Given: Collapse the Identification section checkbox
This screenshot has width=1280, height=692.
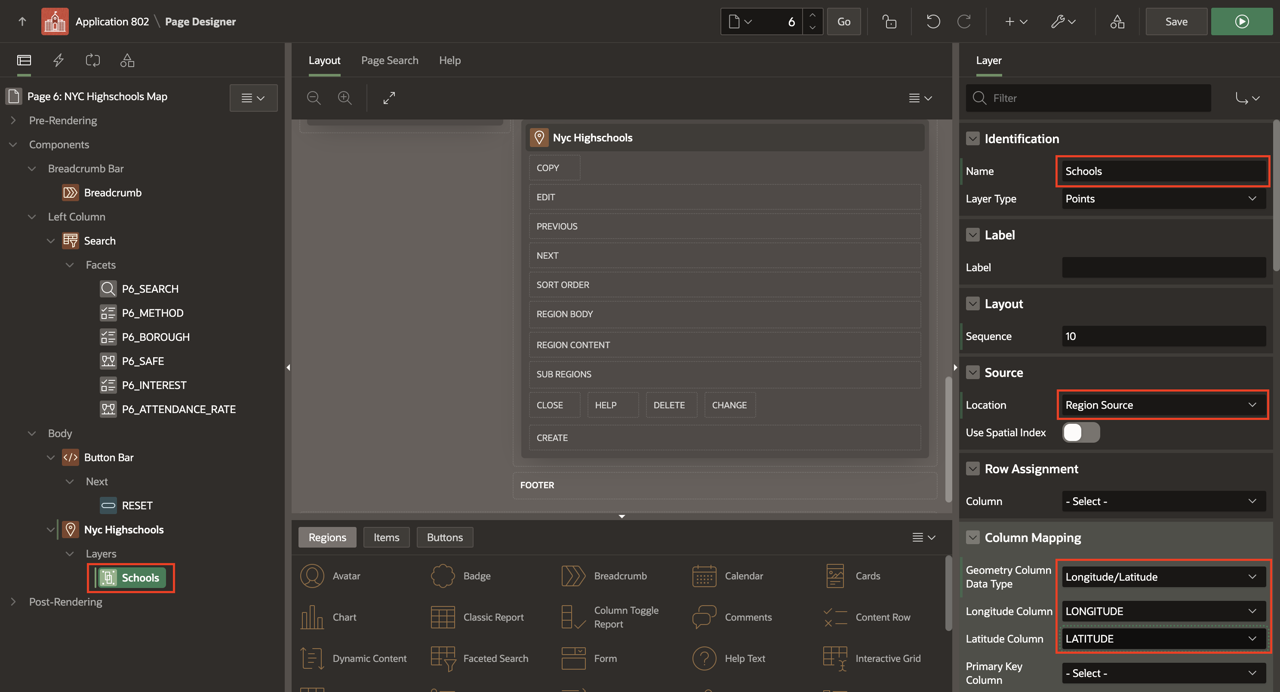Looking at the screenshot, I should coord(973,139).
